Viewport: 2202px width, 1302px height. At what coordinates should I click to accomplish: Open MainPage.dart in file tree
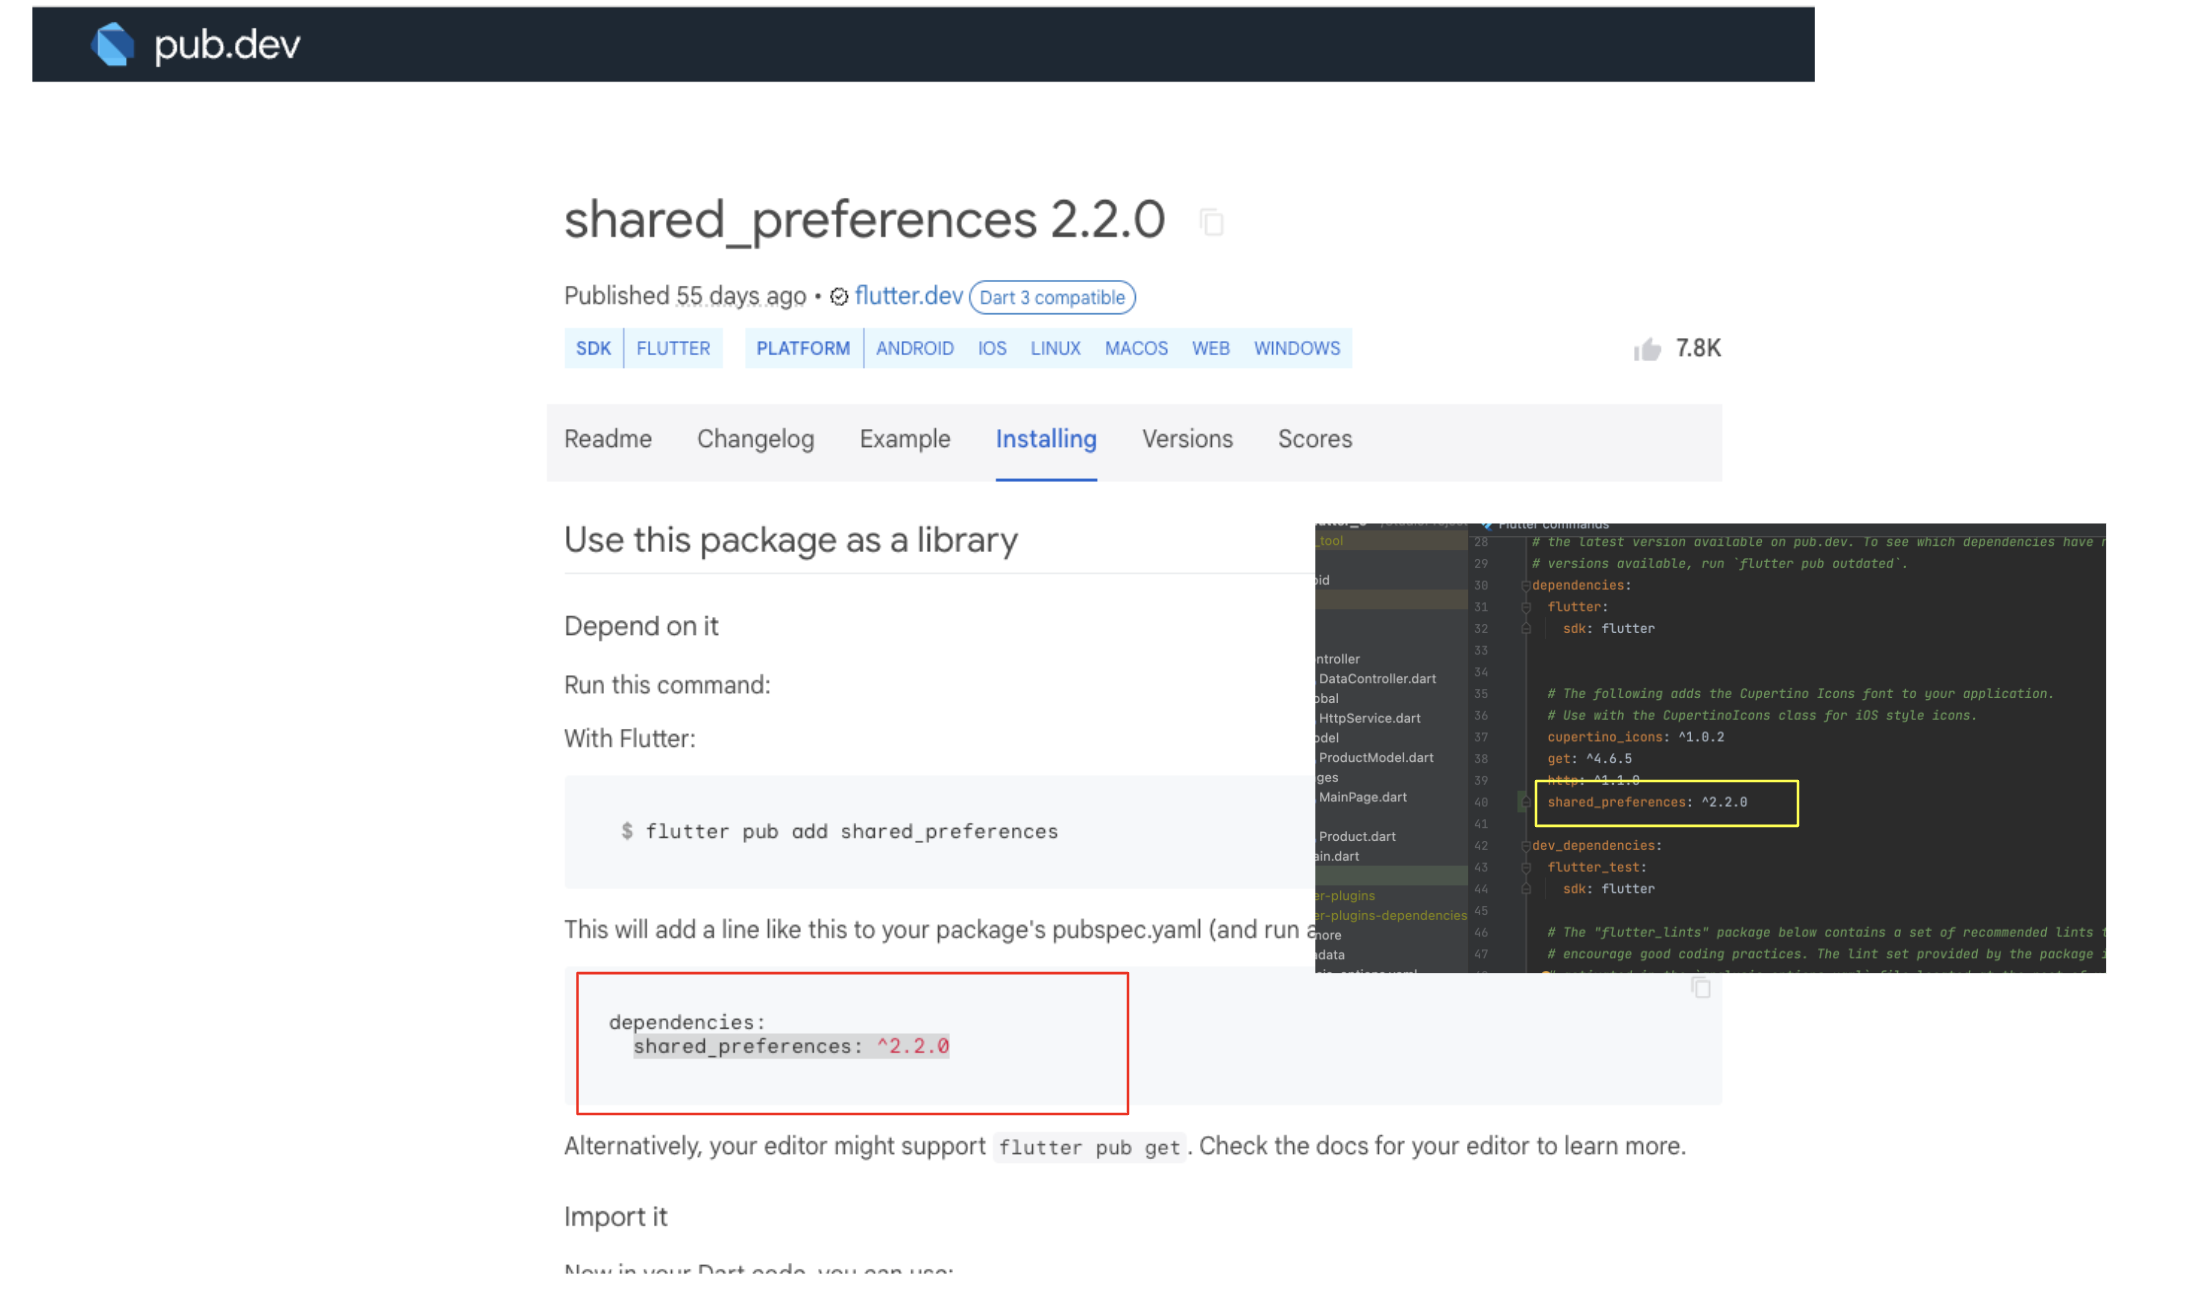click(1362, 797)
